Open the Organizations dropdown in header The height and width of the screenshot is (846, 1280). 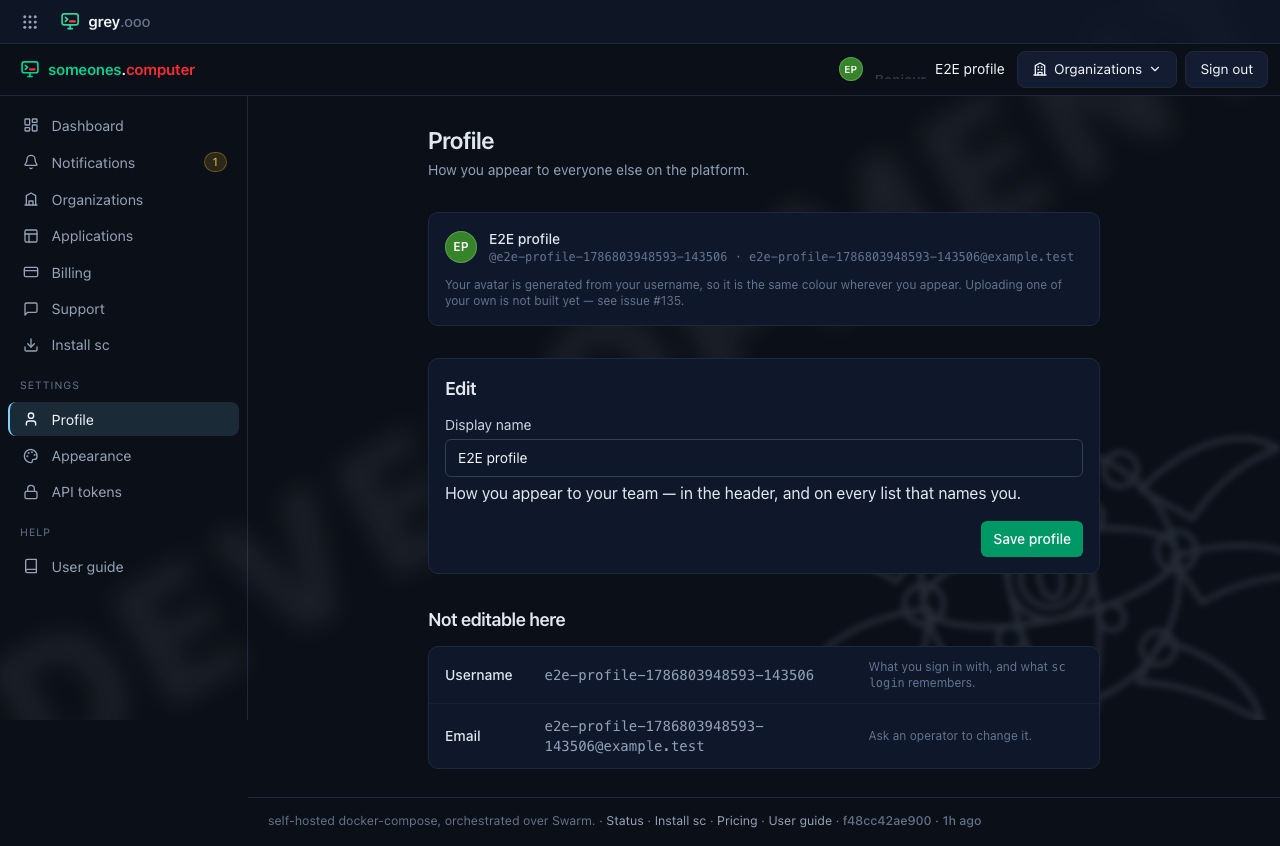pyautogui.click(x=1097, y=69)
